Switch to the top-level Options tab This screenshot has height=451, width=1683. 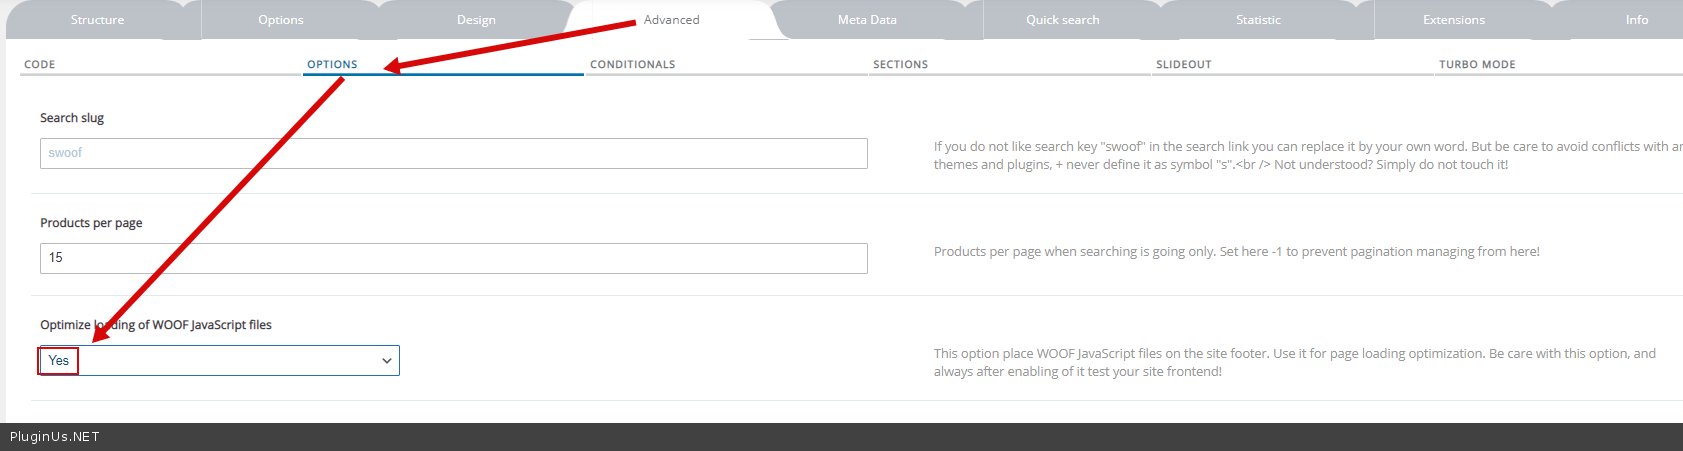[x=280, y=20]
